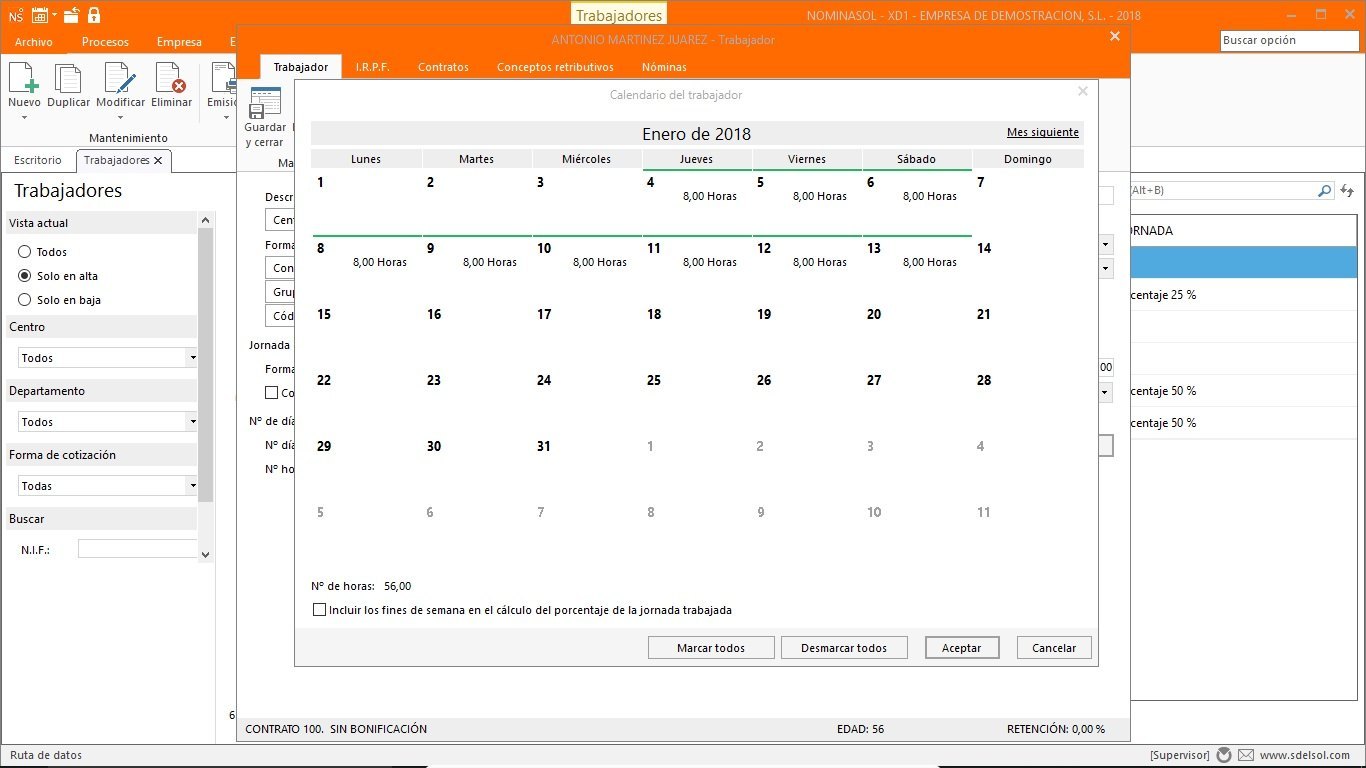
Task: Switch to the I.R.P.F. tab
Action: click(372, 67)
